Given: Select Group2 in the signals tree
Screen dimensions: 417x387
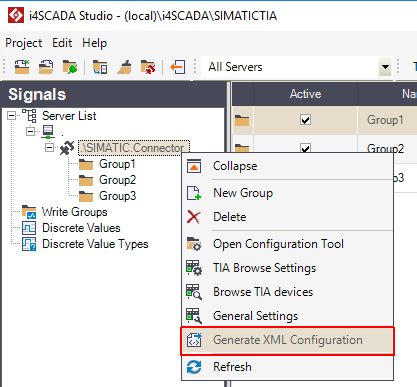Looking at the screenshot, I should click(x=117, y=180).
